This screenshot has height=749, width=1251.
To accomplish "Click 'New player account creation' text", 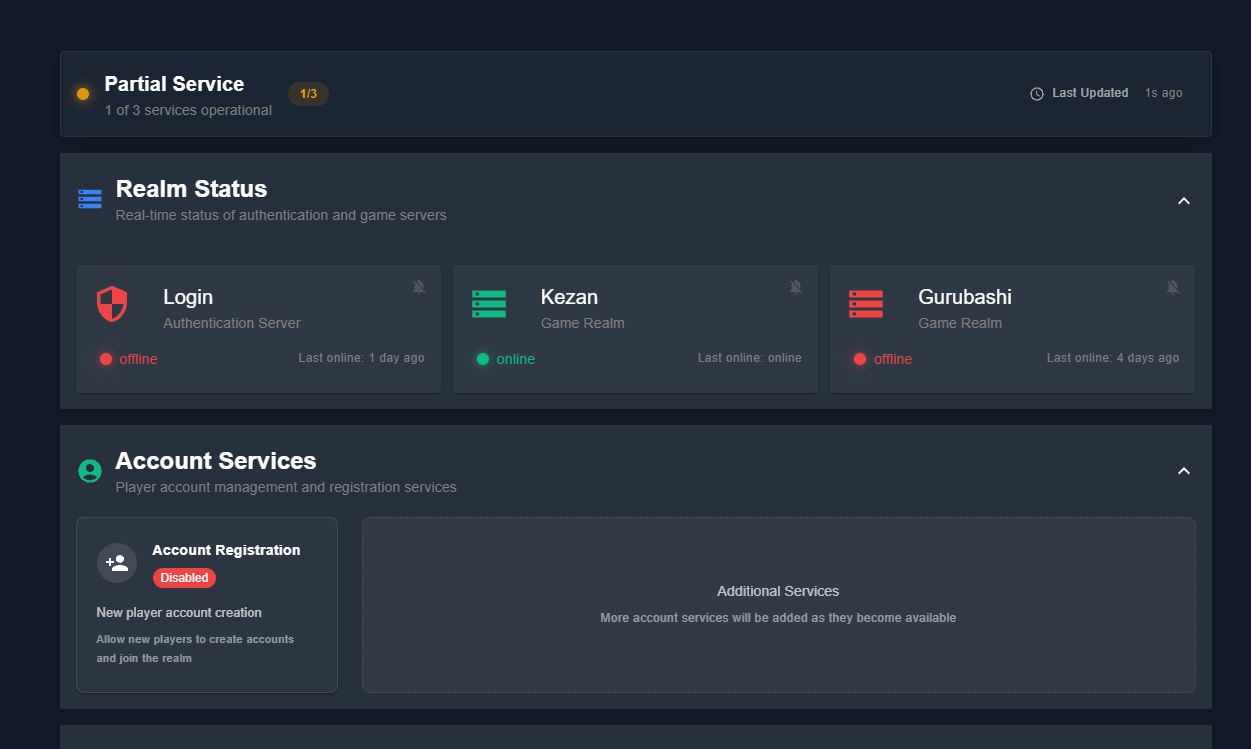I will pos(179,612).
